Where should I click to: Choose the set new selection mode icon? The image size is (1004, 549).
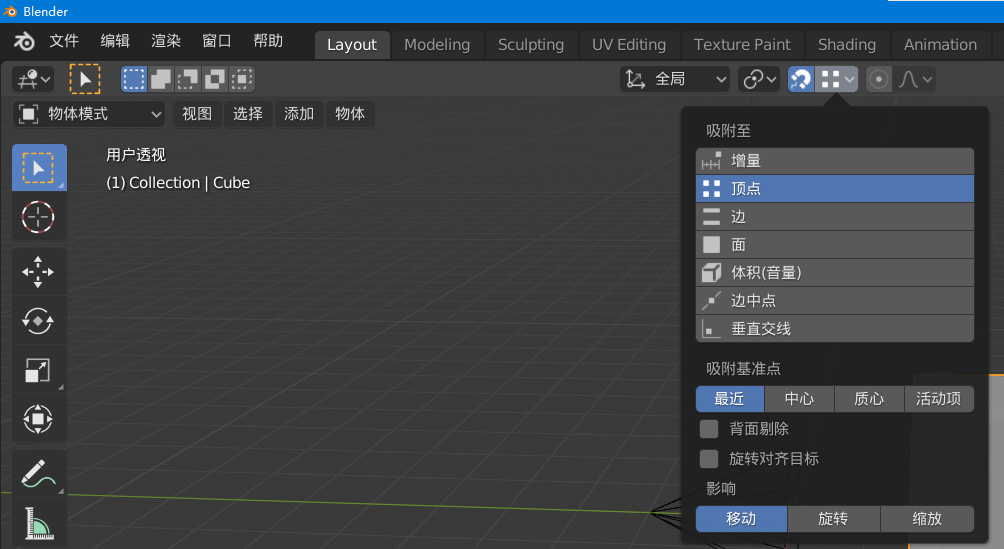tap(134, 79)
